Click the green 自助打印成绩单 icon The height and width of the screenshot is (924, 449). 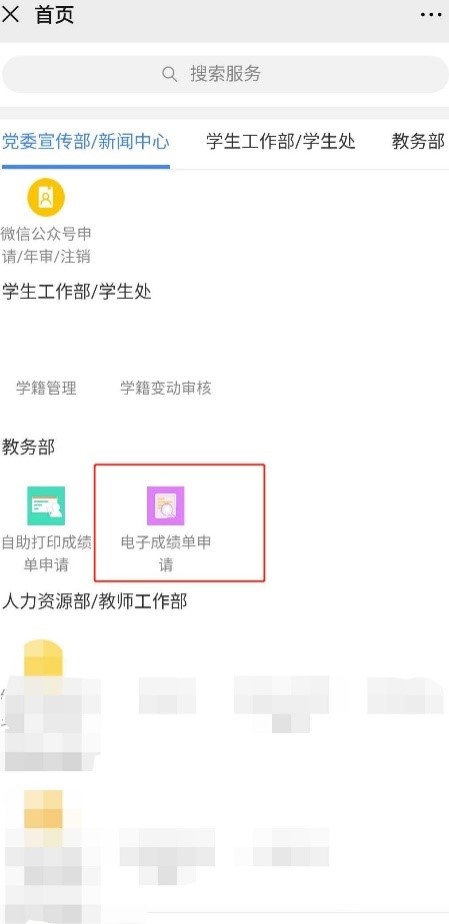[46, 506]
